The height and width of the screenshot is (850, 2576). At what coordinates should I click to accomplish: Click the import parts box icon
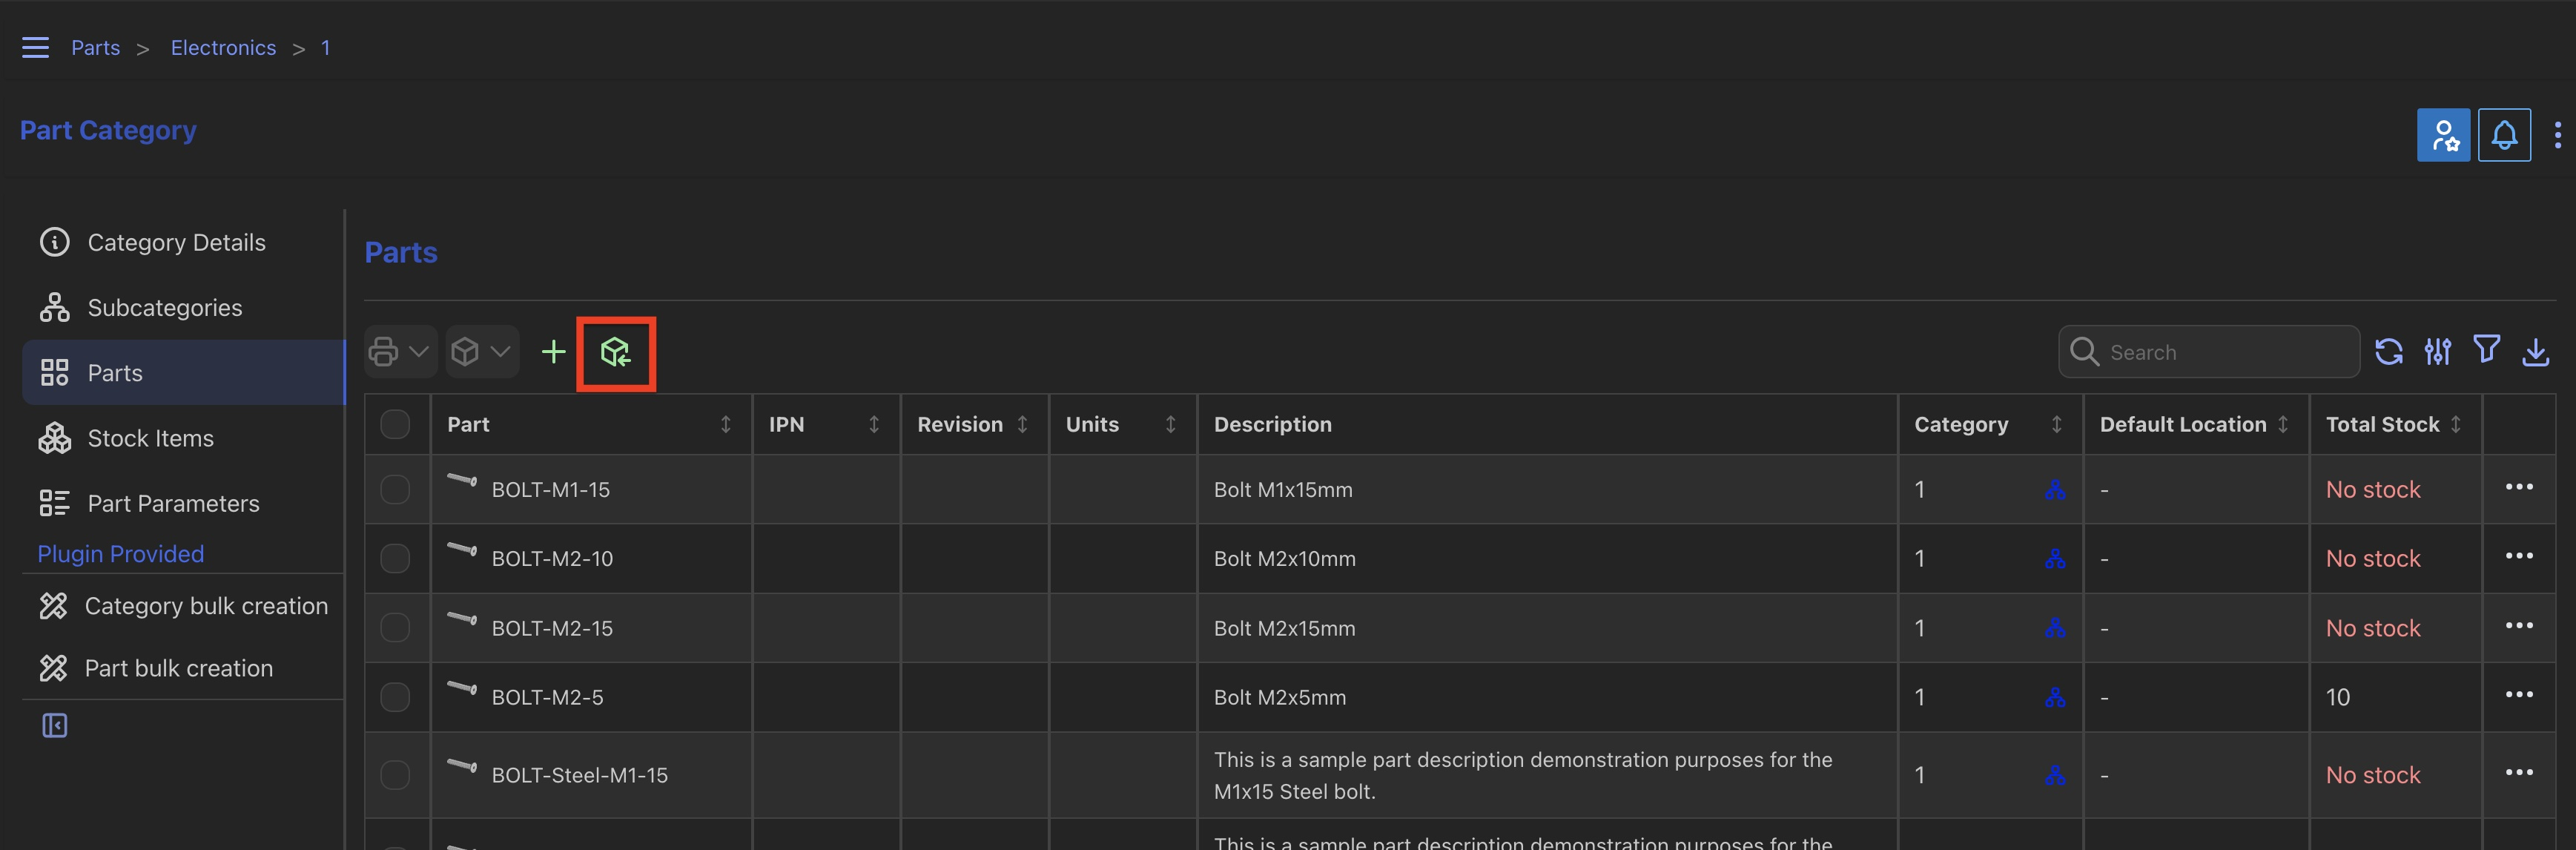[x=615, y=352]
